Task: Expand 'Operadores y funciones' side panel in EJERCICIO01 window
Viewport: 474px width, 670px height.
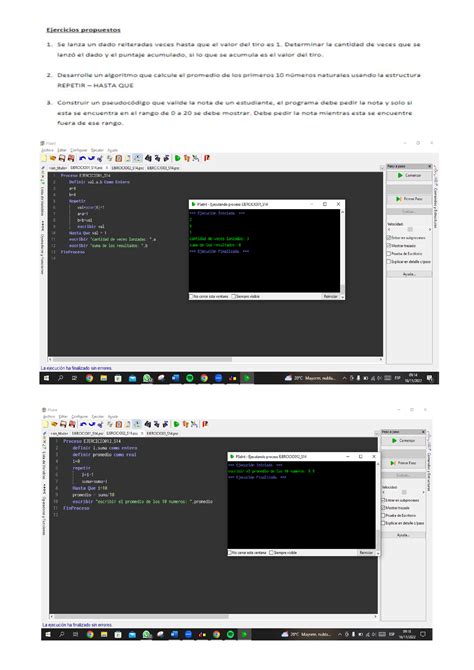Action: [42, 254]
